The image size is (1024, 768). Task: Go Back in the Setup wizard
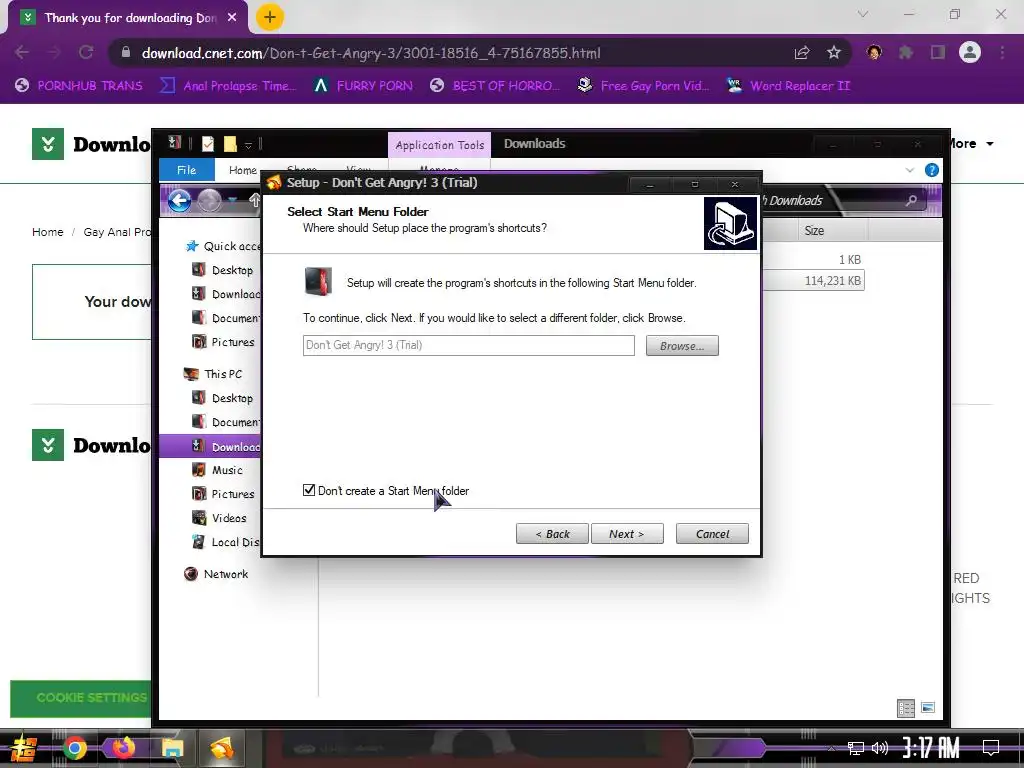coord(552,534)
